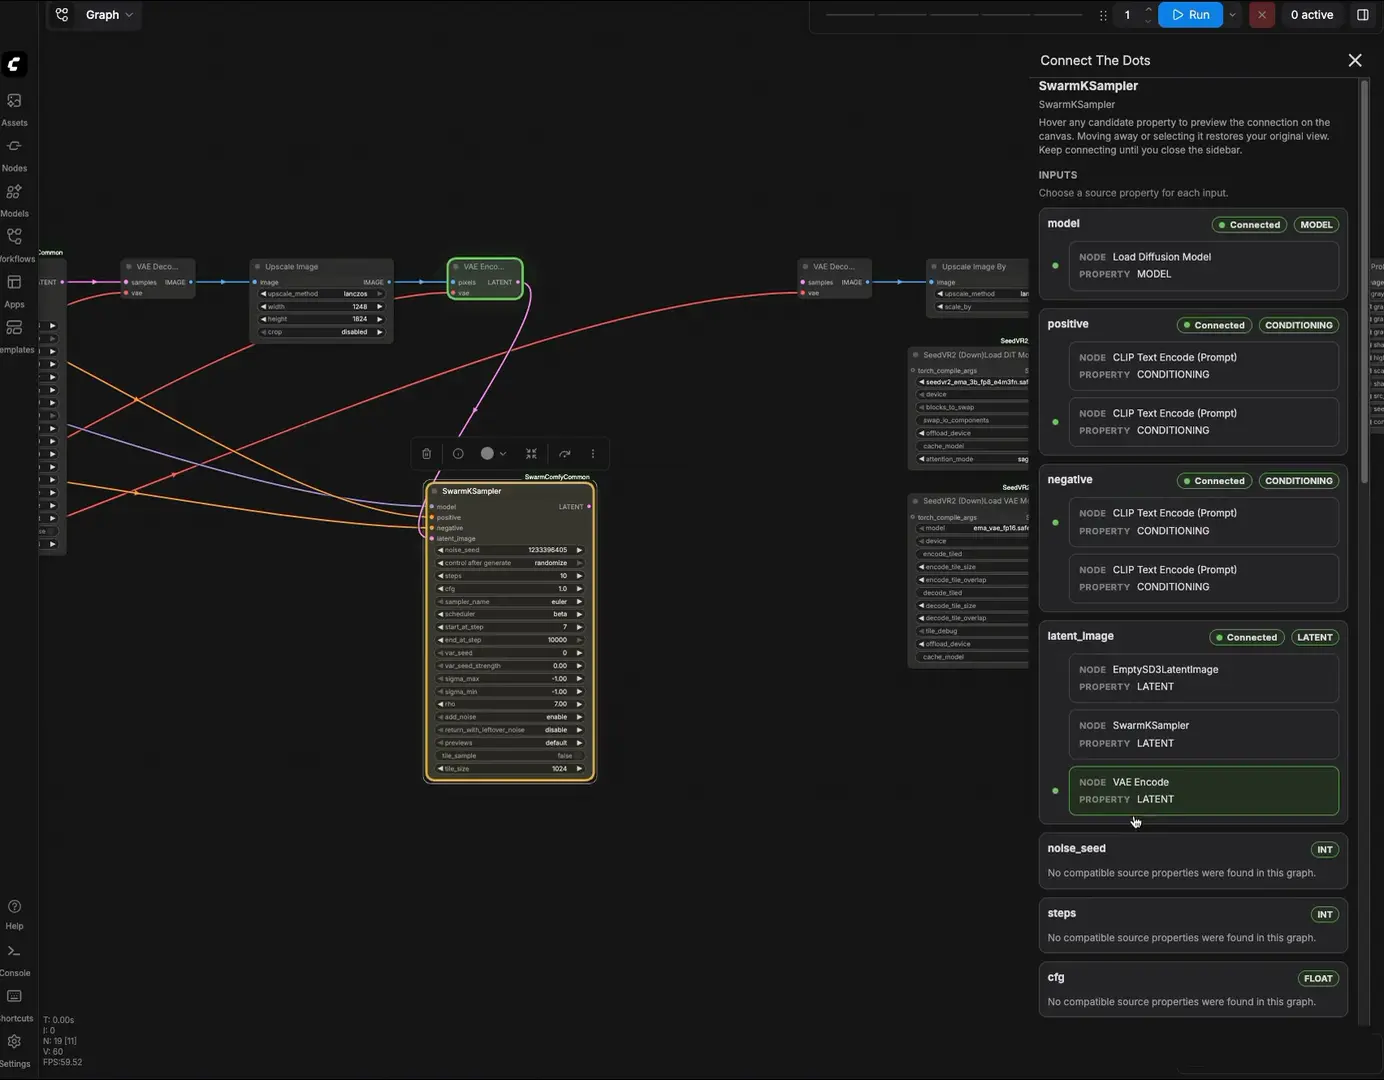
Task: Open more options on node toolbar
Action: click(x=593, y=454)
